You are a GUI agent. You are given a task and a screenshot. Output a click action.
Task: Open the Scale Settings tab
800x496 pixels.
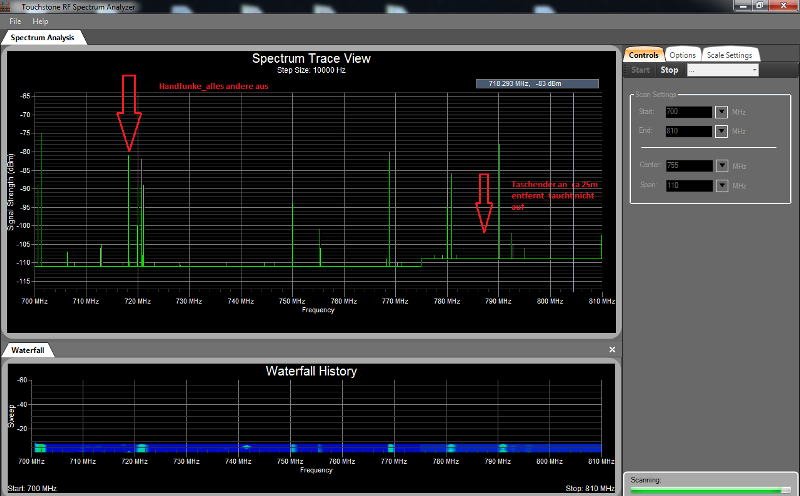[730, 55]
